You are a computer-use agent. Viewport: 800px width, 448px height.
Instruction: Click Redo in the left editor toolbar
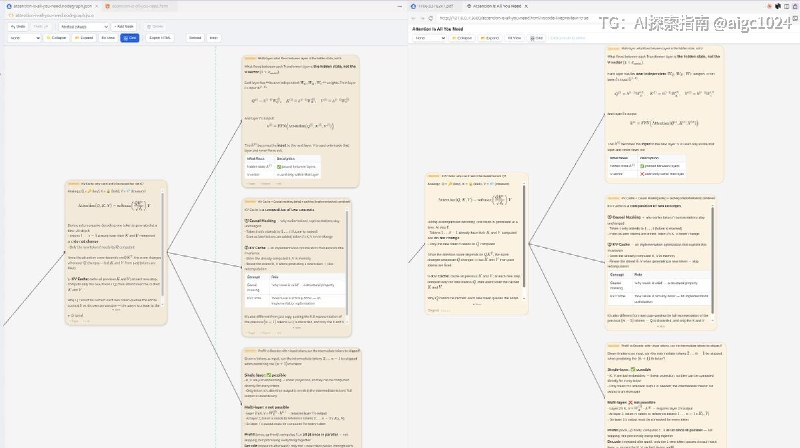(x=40, y=27)
